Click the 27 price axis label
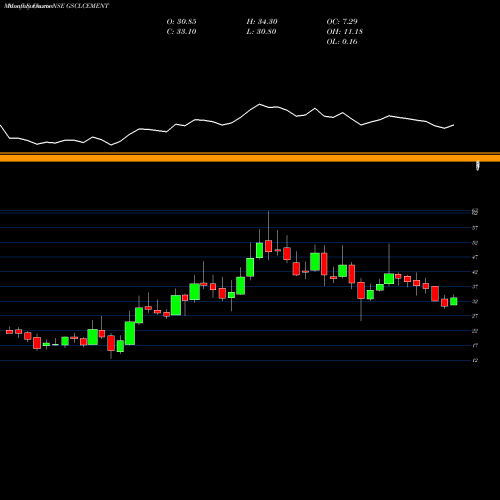 (475, 316)
